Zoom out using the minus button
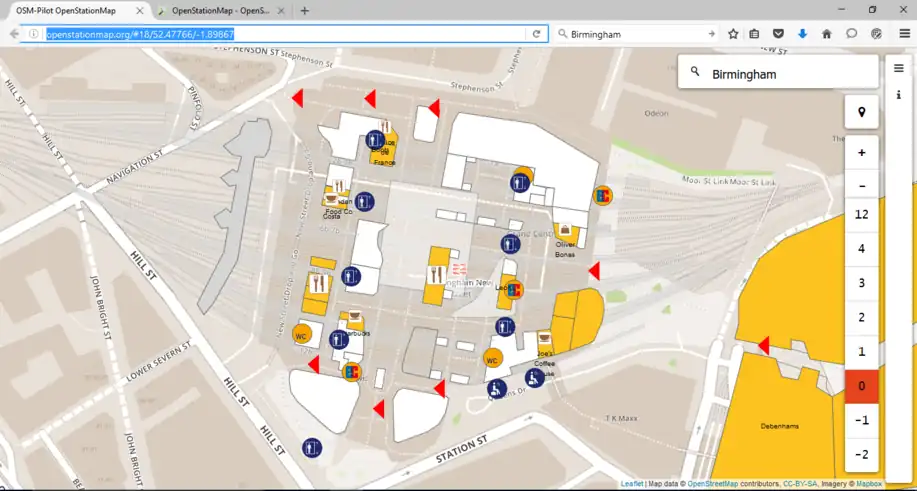917x491 pixels. tap(861, 186)
